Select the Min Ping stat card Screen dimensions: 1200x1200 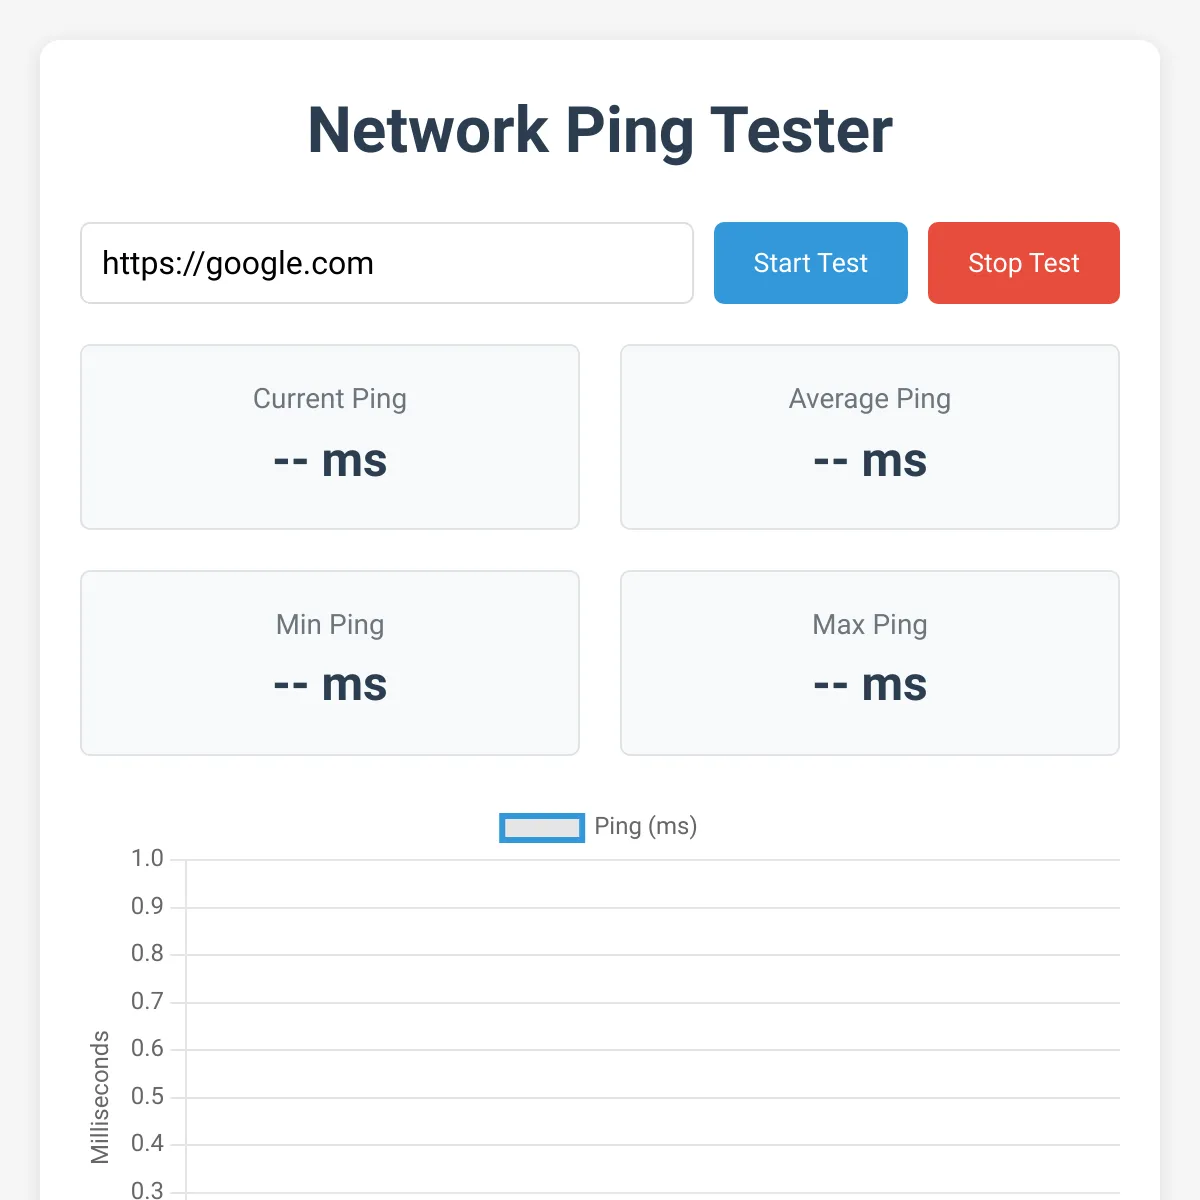330,663
